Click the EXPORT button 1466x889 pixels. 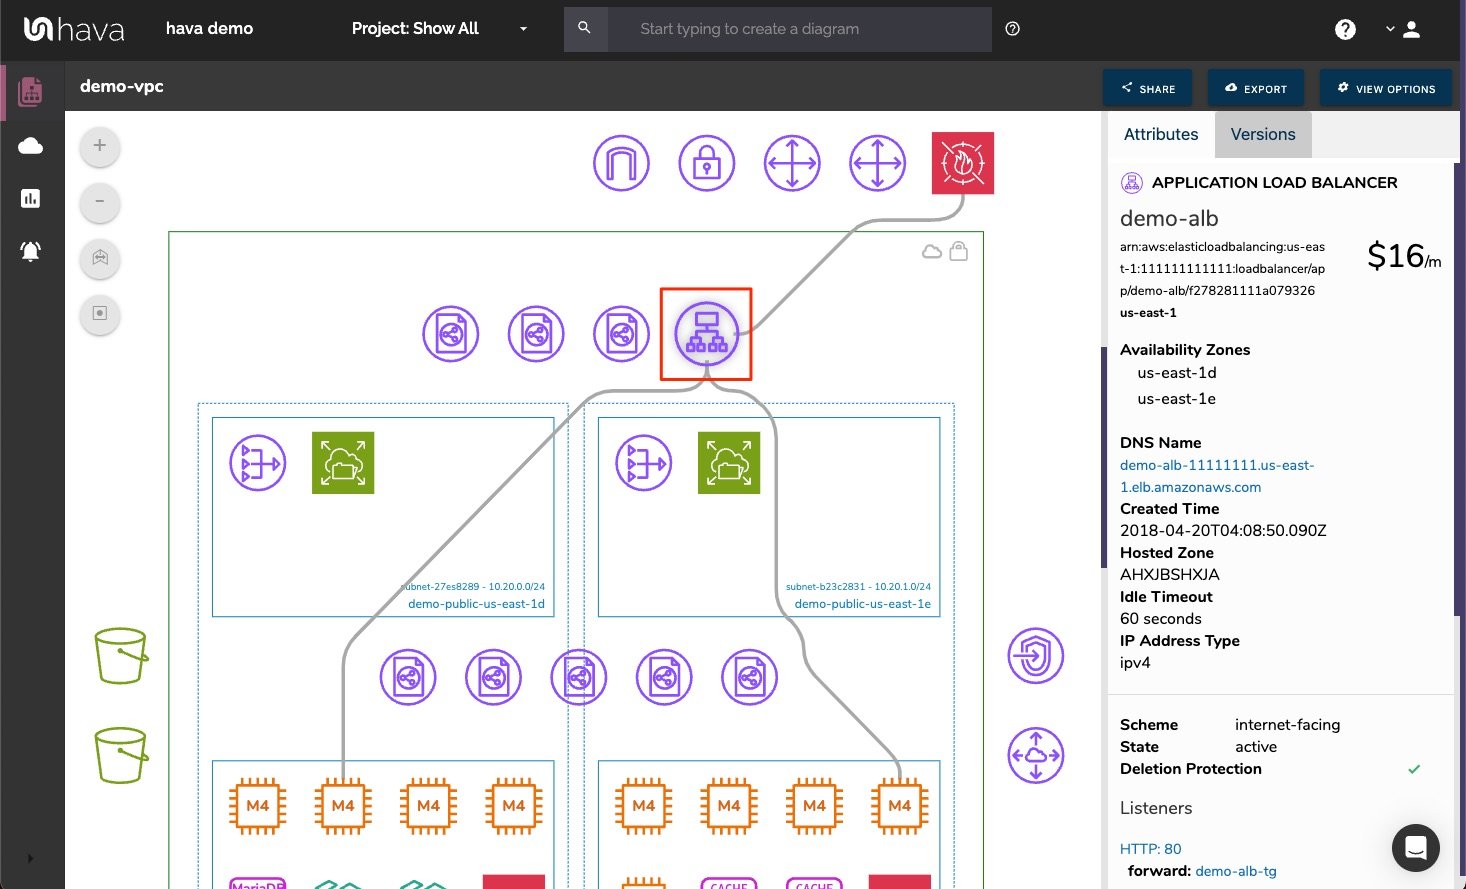pyautogui.click(x=1255, y=88)
